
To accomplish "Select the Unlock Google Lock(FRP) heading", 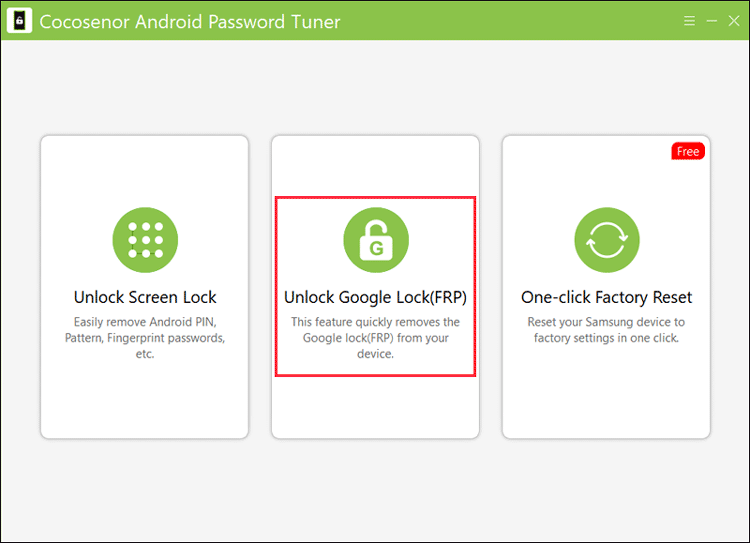I will coord(375,297).
